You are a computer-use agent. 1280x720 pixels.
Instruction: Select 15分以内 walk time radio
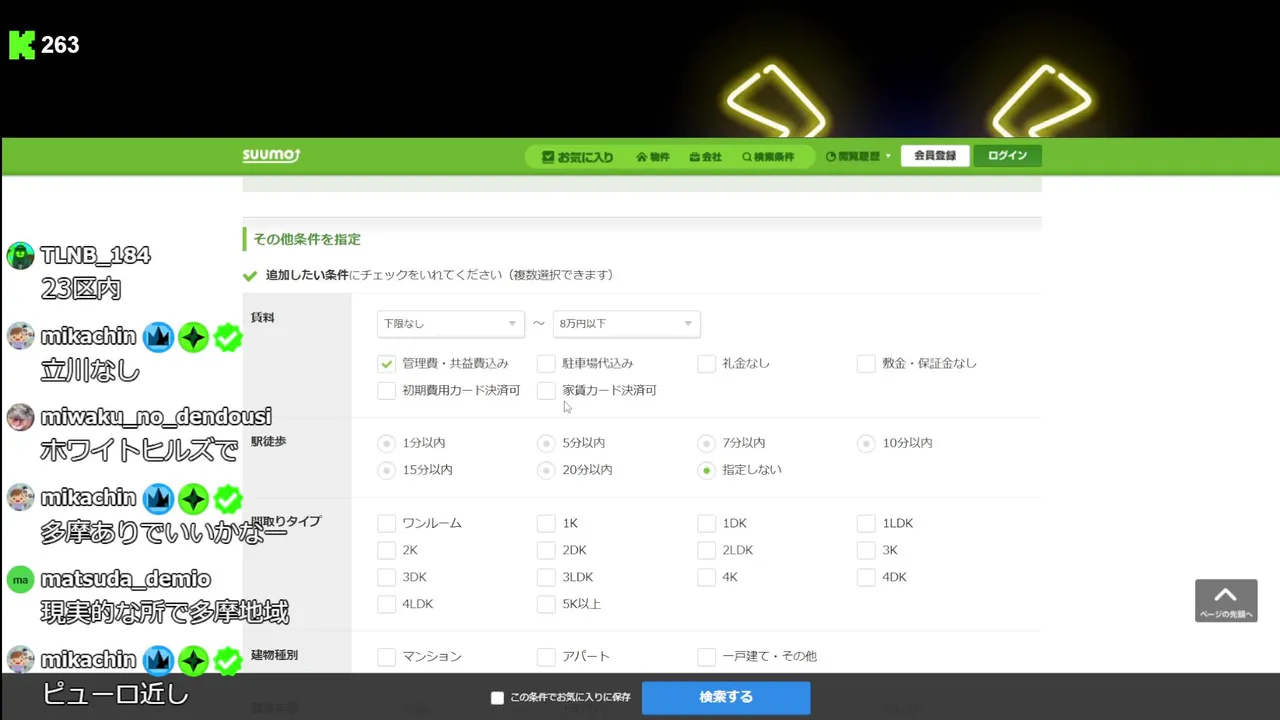pyautogui.click(x=387, y=470)
